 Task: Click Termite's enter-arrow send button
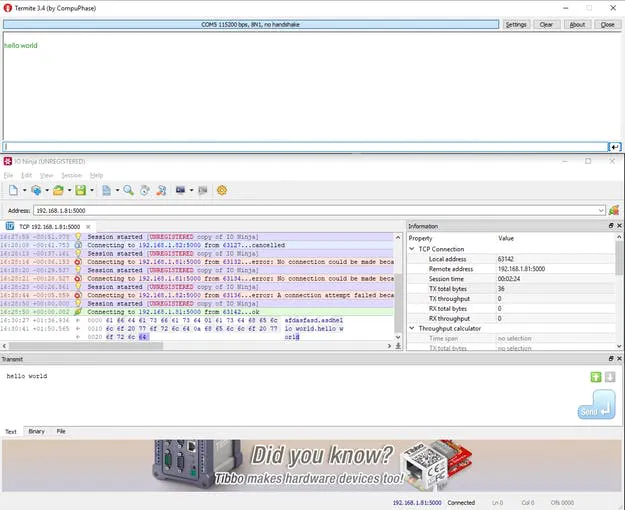(x=615, y=147)
